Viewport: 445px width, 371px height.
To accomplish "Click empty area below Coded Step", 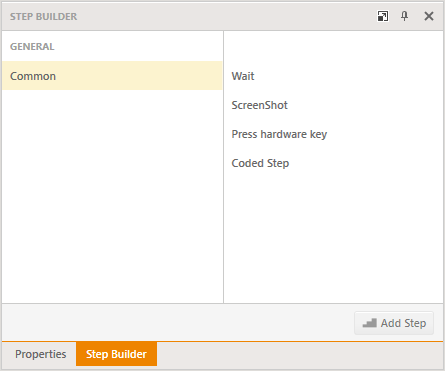I will point(333,237).
